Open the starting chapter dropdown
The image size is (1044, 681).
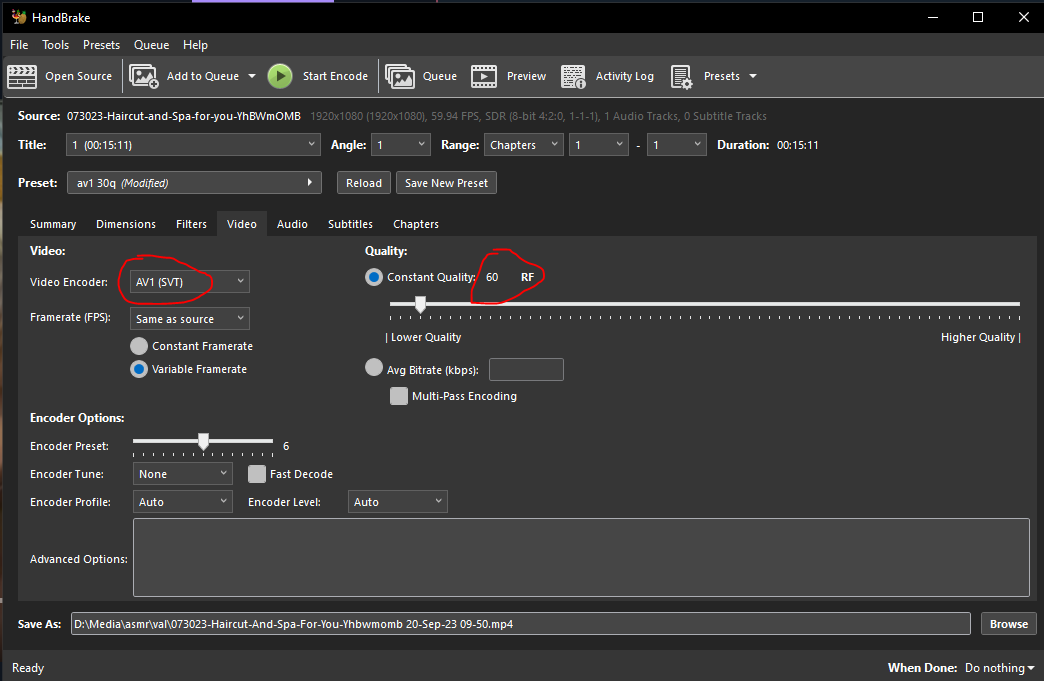point(599,144)
